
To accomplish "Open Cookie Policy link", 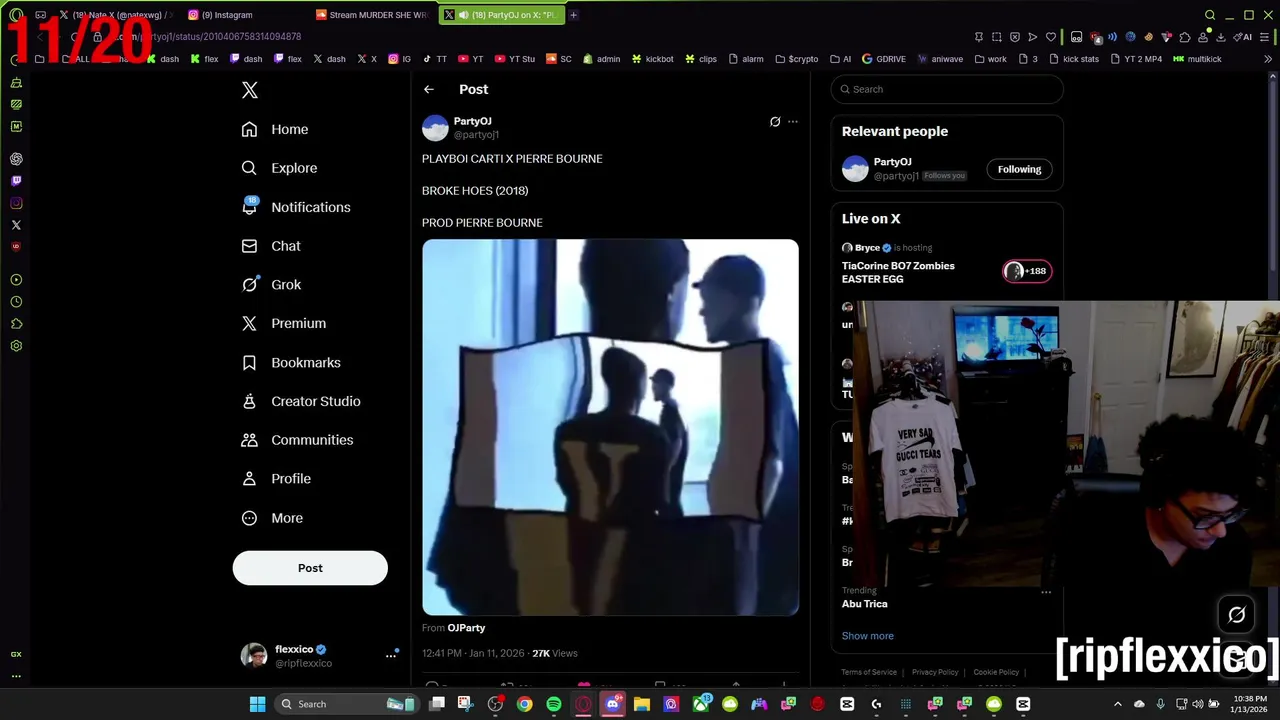I will [996, 672].
